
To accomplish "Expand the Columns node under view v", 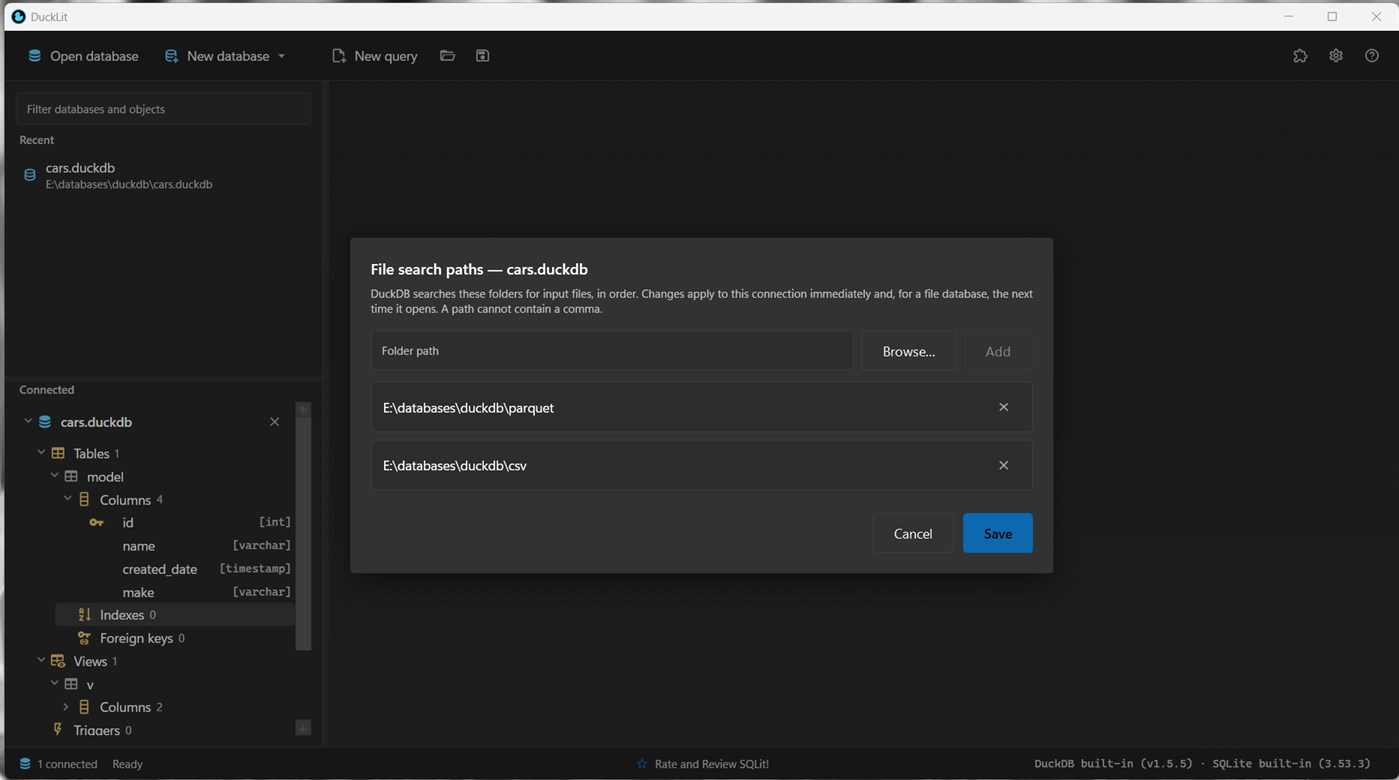I will [x=67, y=707].
